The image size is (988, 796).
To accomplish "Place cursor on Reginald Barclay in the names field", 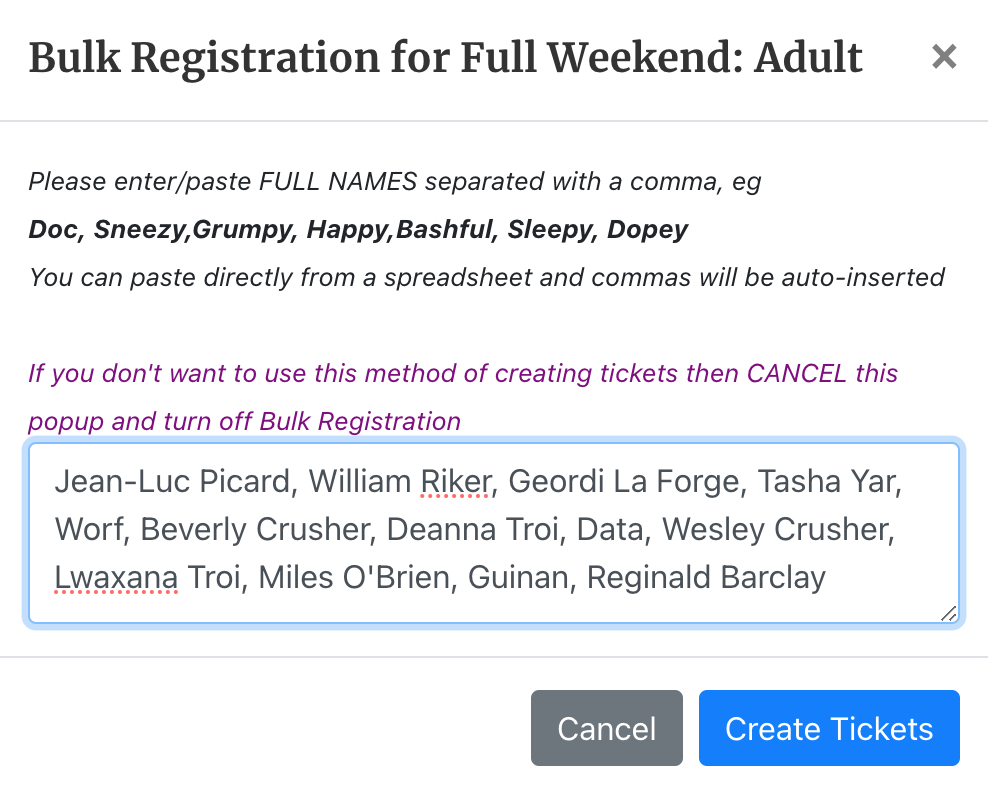I will click(706, 577).
